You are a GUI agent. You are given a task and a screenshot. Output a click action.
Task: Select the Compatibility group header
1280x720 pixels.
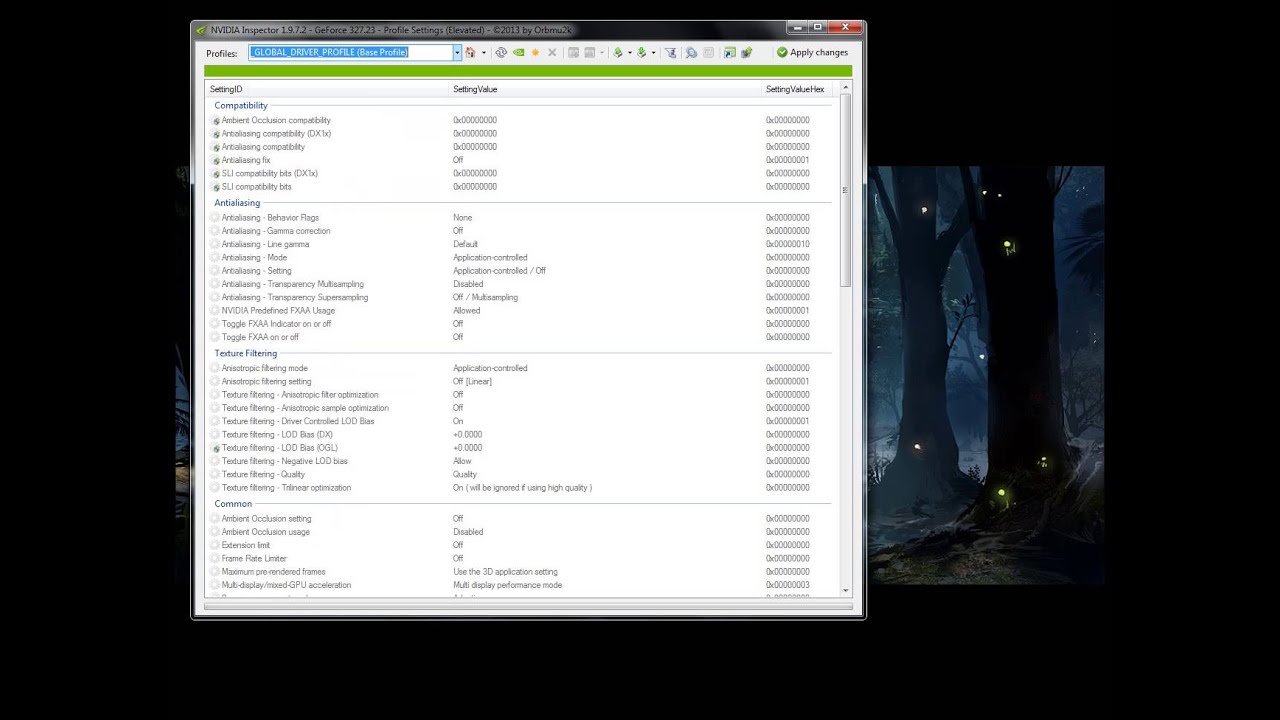(241, 105)
